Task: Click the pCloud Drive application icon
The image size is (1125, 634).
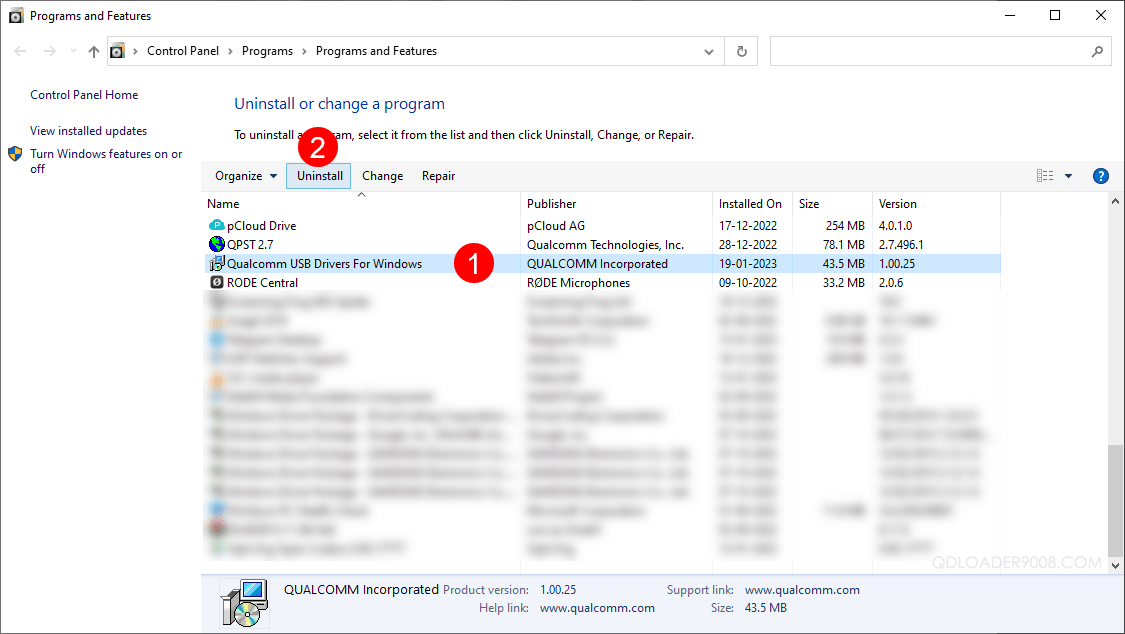Action: tap(217, 225)
